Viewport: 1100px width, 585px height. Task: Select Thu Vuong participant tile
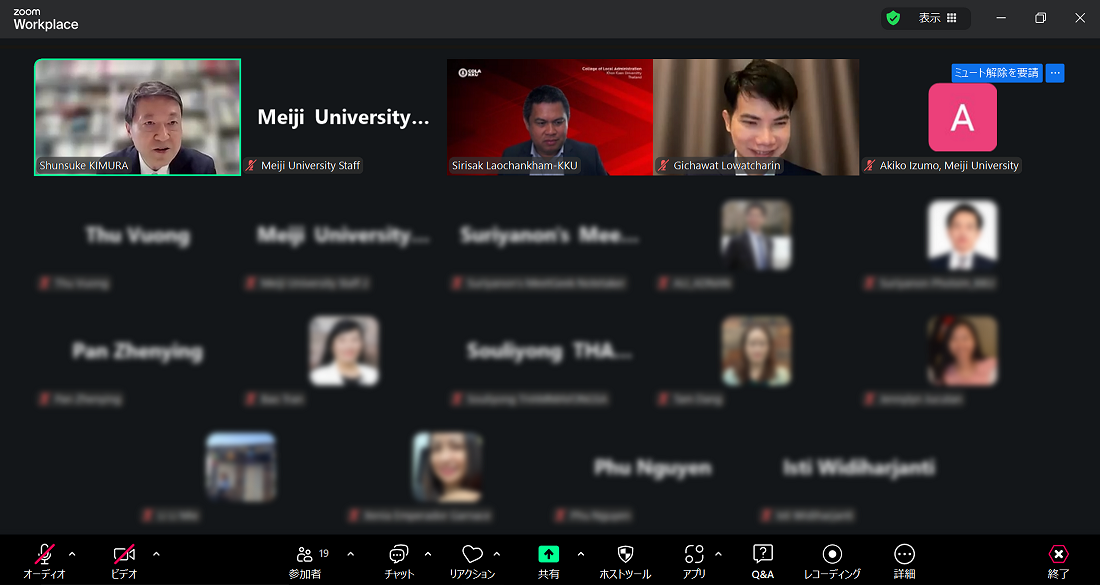click(x=138, y=235)
